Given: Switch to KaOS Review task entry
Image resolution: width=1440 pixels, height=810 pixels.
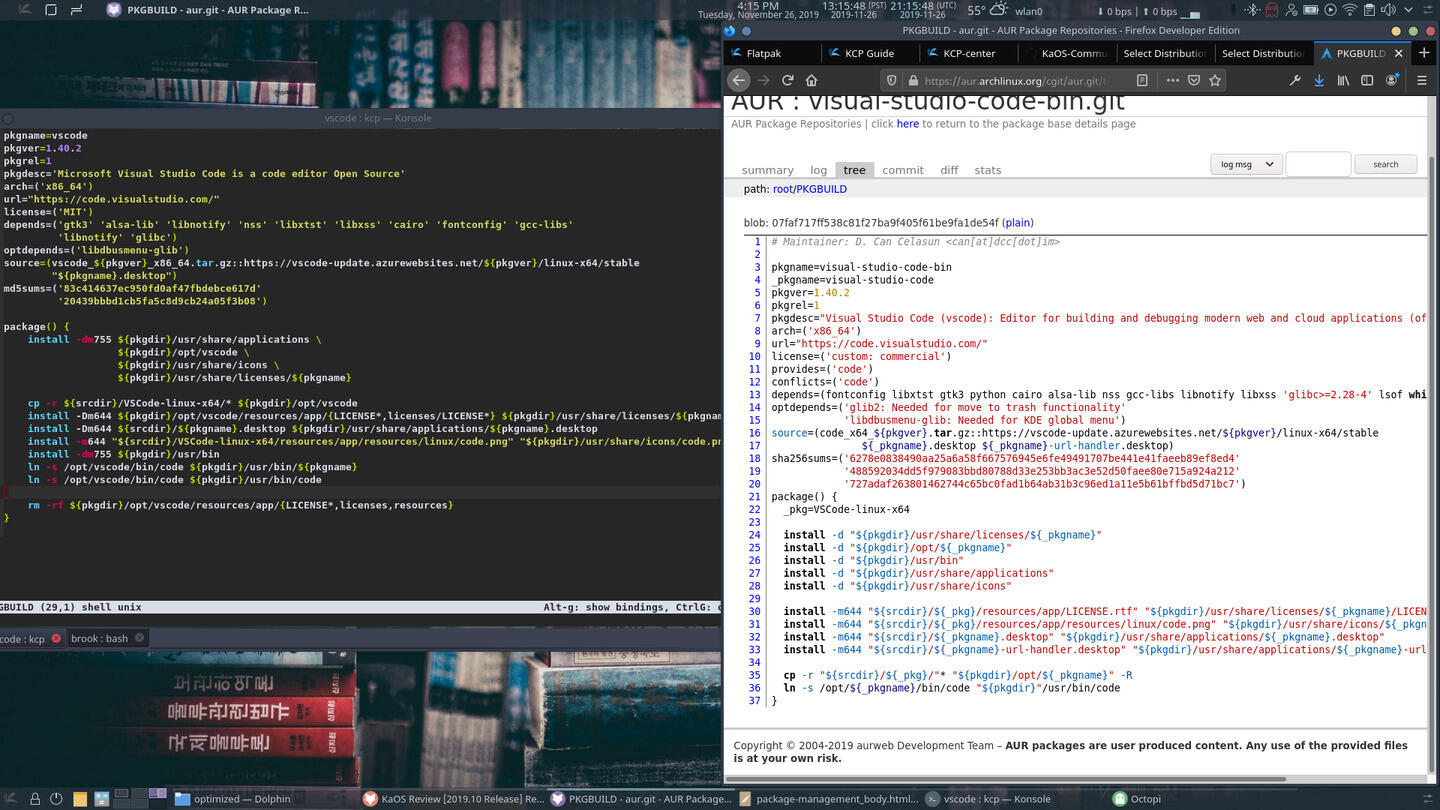Looking at the screenshot, I should [453, 799].
